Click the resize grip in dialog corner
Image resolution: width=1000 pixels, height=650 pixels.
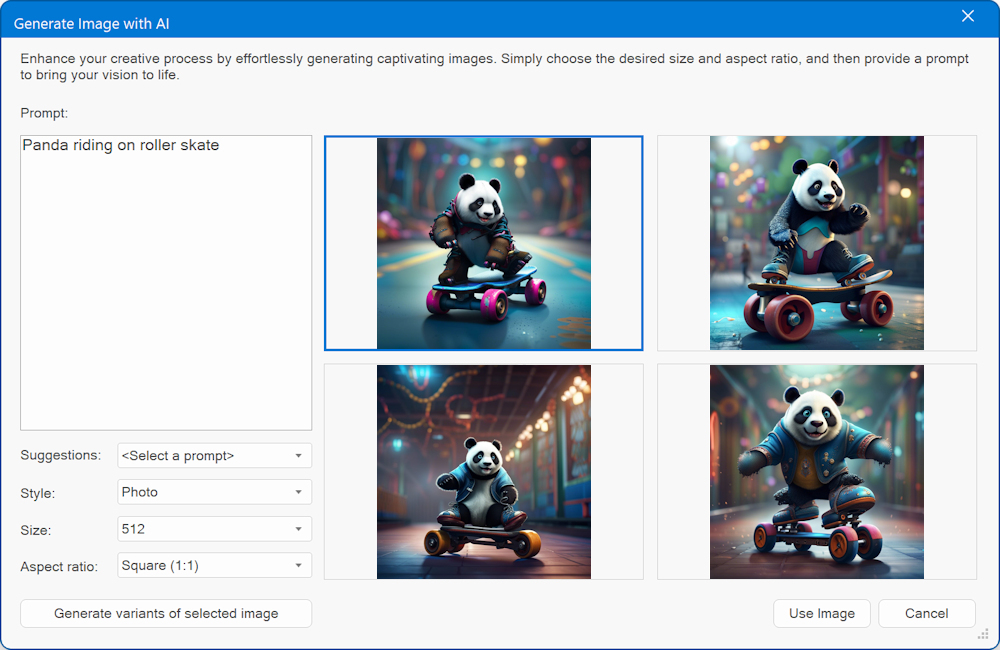click(x=982, y=633)
